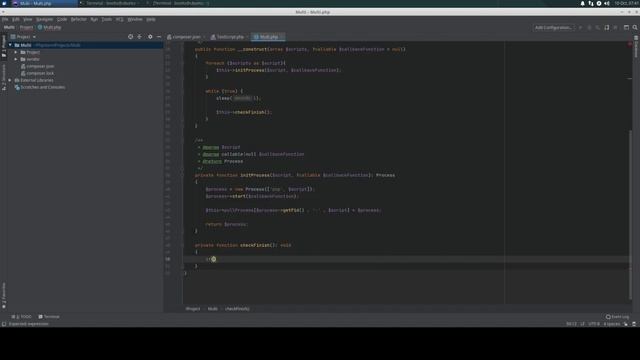The image size is (640, 360).
Task: Open the Edit menu
Action: (16, 19)
